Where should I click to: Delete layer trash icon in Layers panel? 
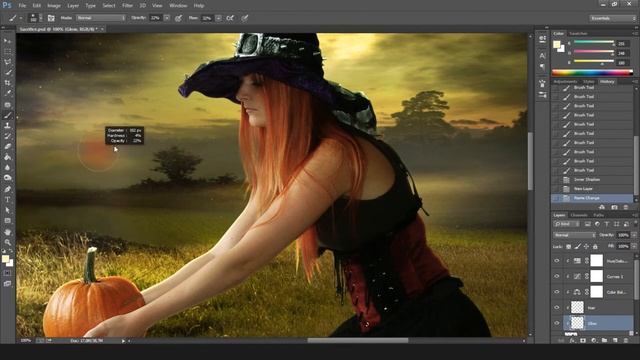pyautogui.click(x=626, y=340)
